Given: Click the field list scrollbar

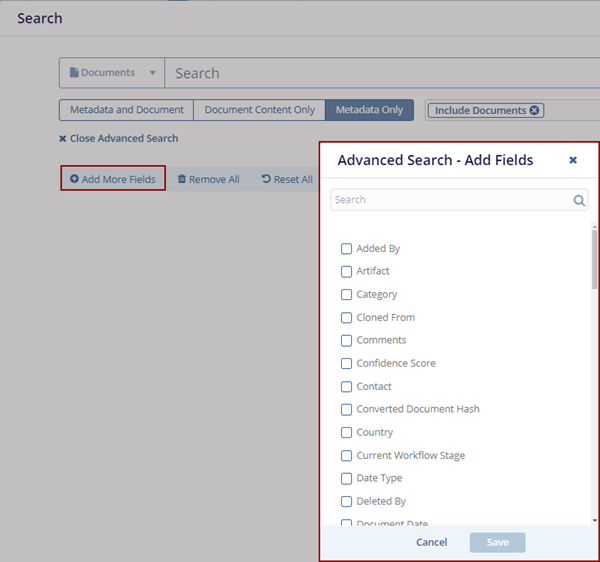Looking at the screenshot, I should (x=594, y=258).
